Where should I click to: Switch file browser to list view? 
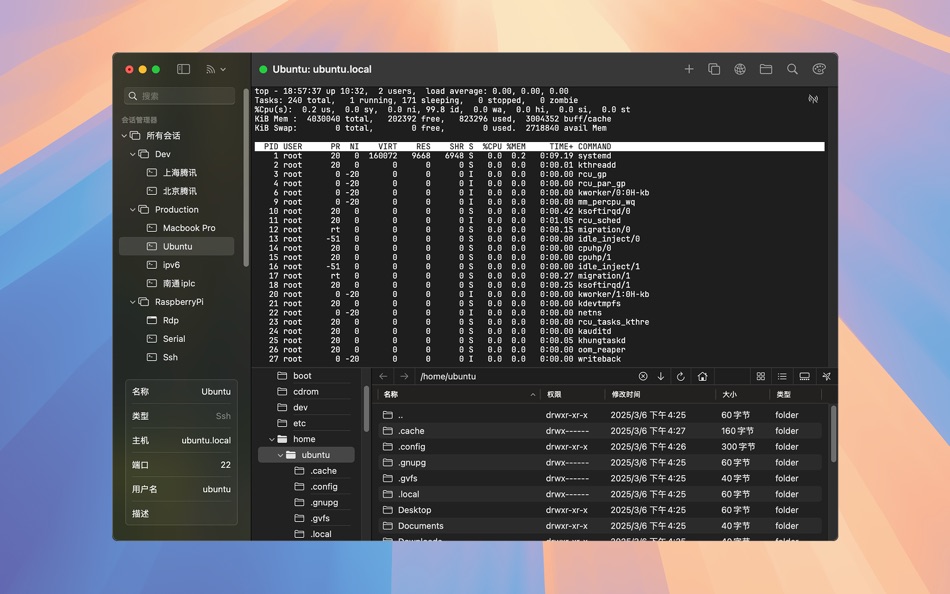(x=782, y=376)
